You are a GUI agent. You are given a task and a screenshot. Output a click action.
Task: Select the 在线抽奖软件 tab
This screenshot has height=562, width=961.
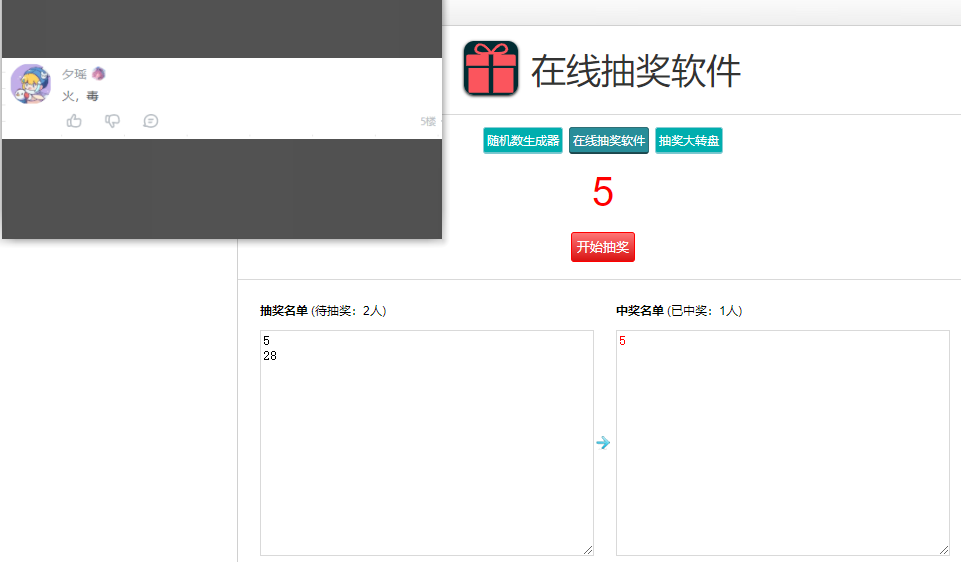point(609,141)
